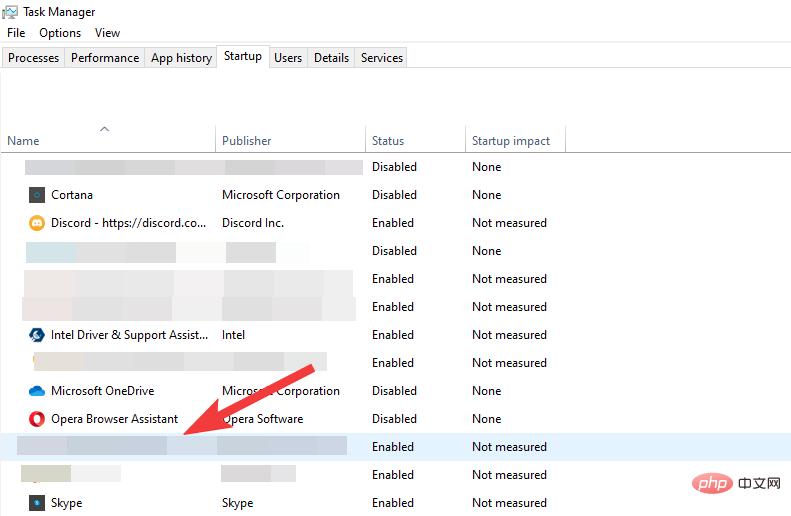Image resolution: width=791 pixels, height=516 pixels.
Task: Click the Intel Driver & Support Assistant icon
Action: click(37, 335)
